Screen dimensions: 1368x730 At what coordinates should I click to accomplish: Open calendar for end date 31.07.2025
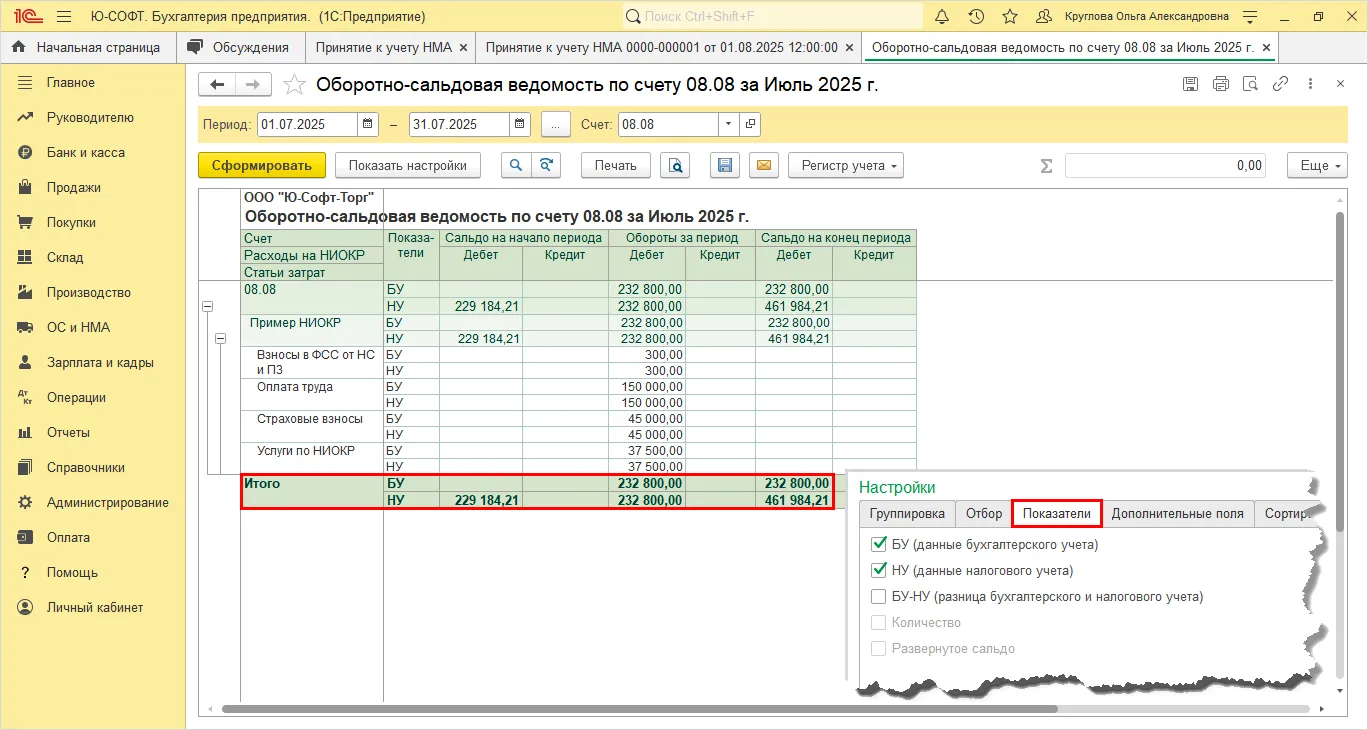coord(520,125)
